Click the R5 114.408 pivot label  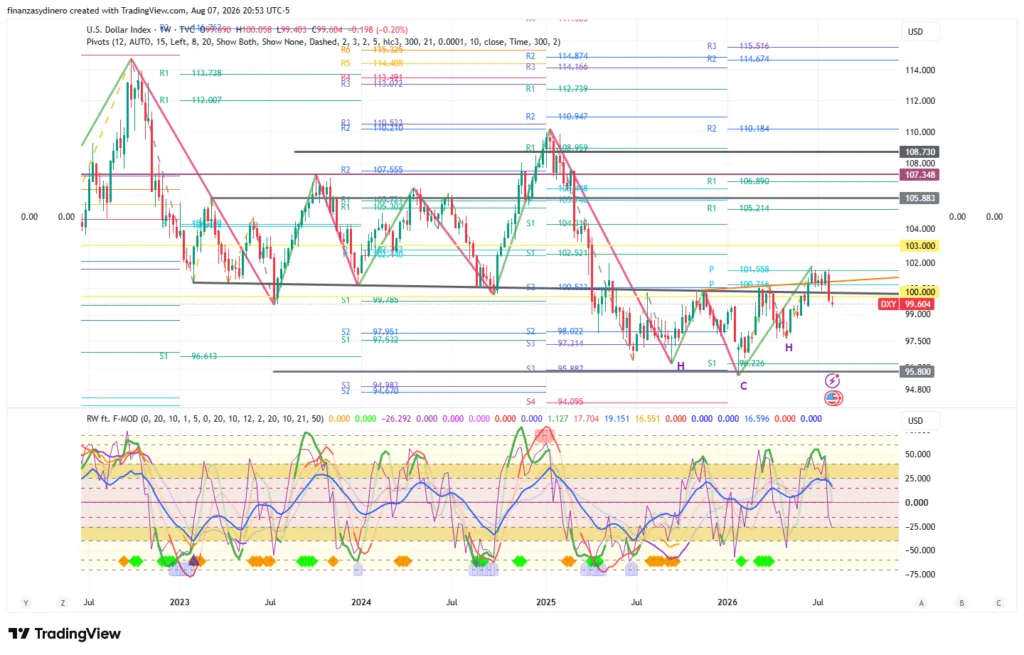[372, 63]
